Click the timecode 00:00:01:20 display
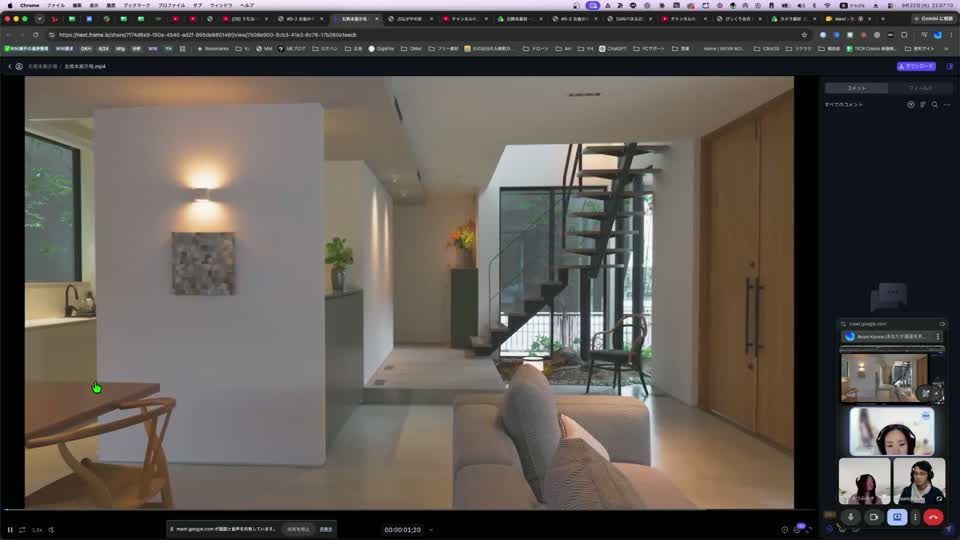The width and height of the screenshot is (960, 540). 402,530
